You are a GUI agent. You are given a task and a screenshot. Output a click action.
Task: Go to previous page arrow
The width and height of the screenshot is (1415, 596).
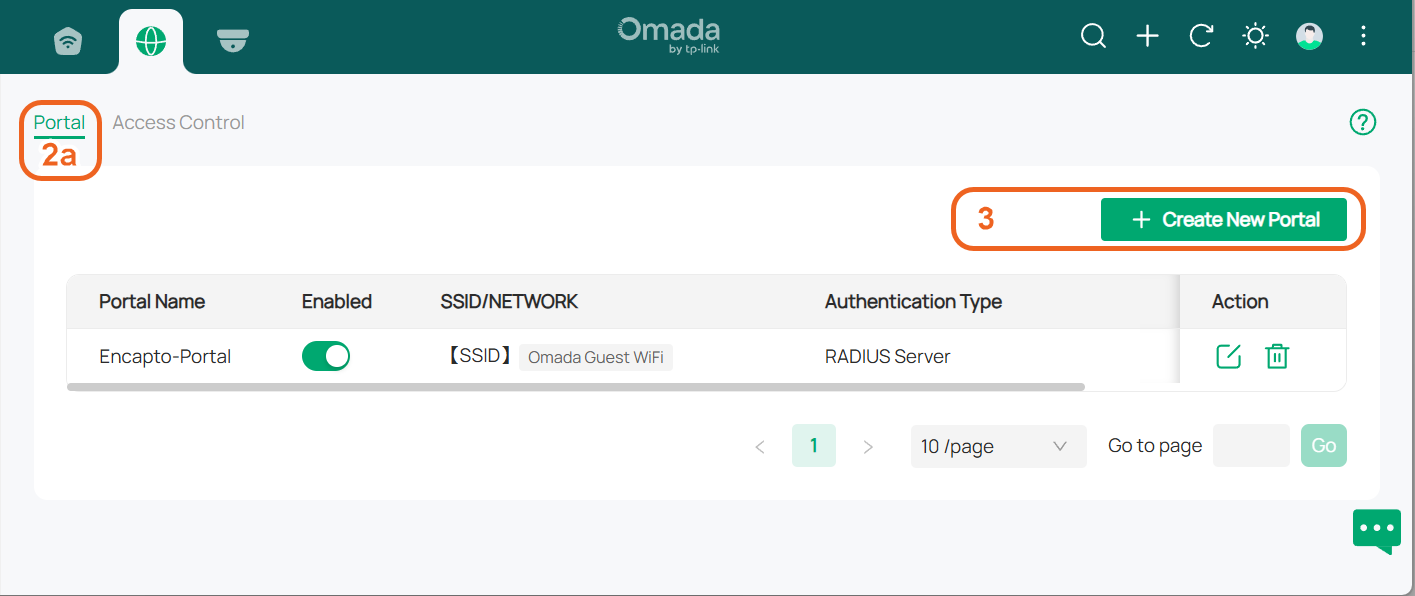(x=760, y=447)
